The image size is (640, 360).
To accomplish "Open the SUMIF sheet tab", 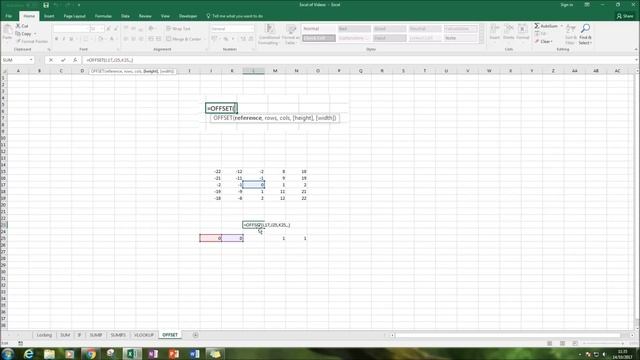I will click(96, 335).
